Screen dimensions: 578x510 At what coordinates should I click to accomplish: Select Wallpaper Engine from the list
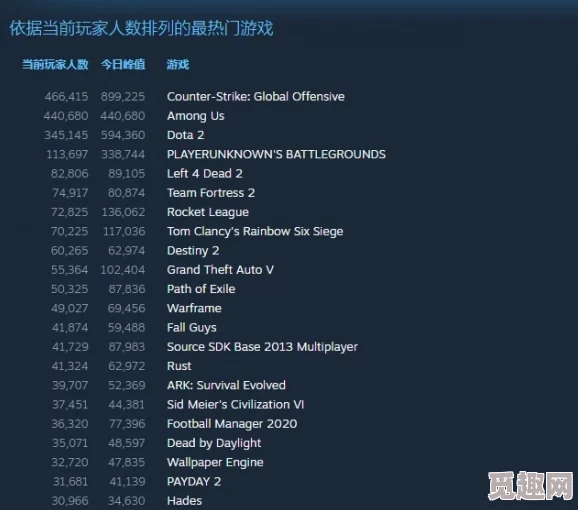coord(215,462)
